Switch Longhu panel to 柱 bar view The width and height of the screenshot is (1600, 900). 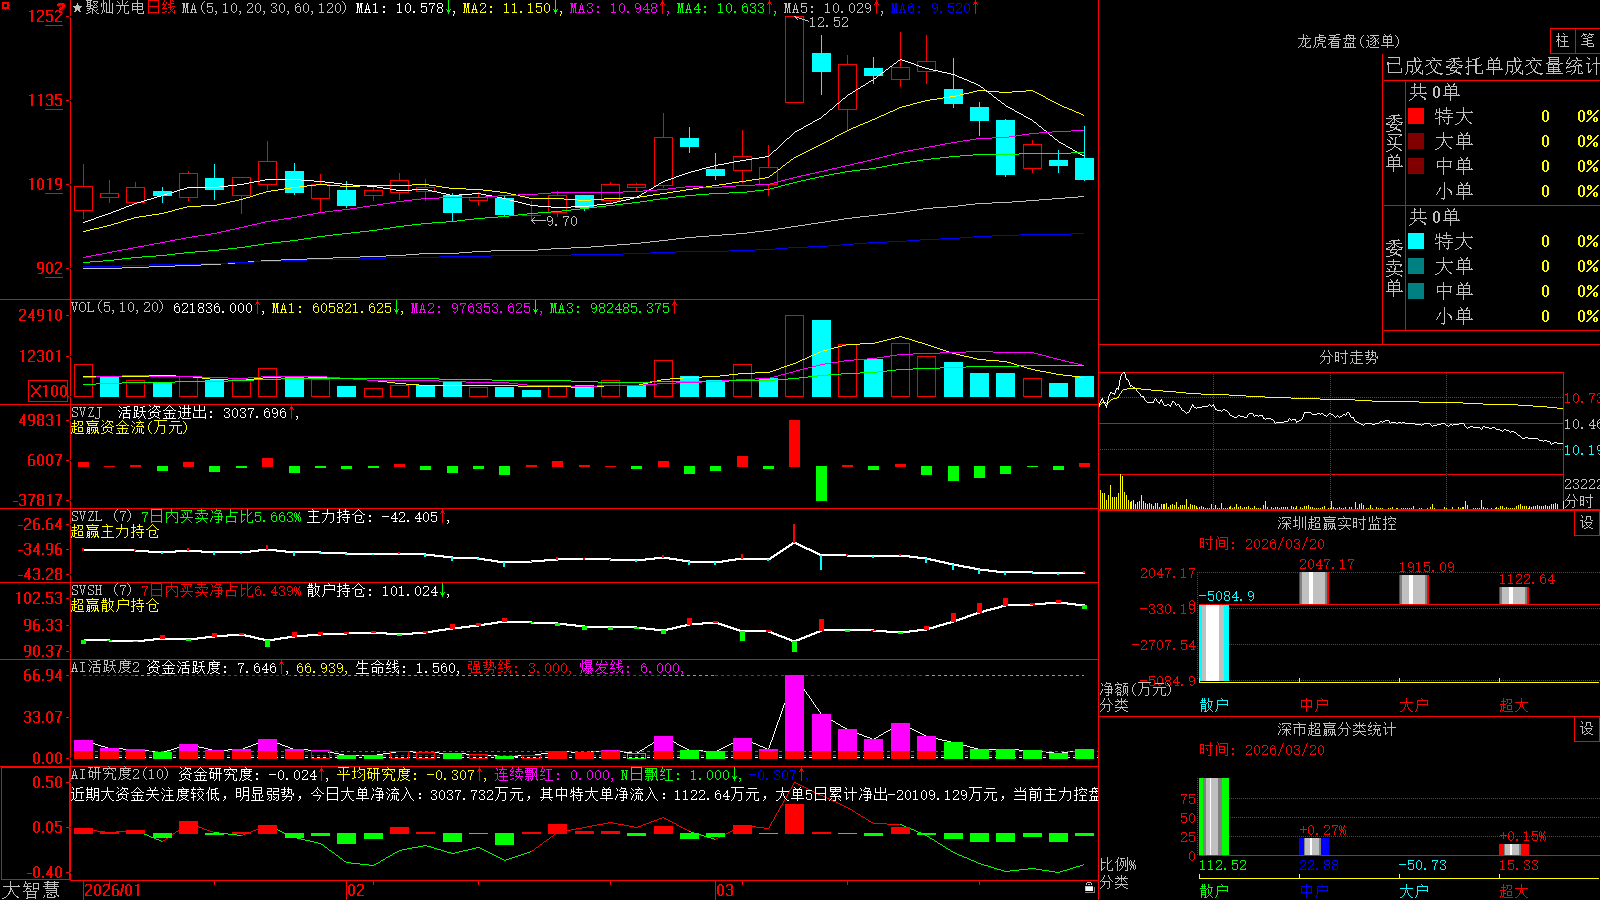[1562, 41]
